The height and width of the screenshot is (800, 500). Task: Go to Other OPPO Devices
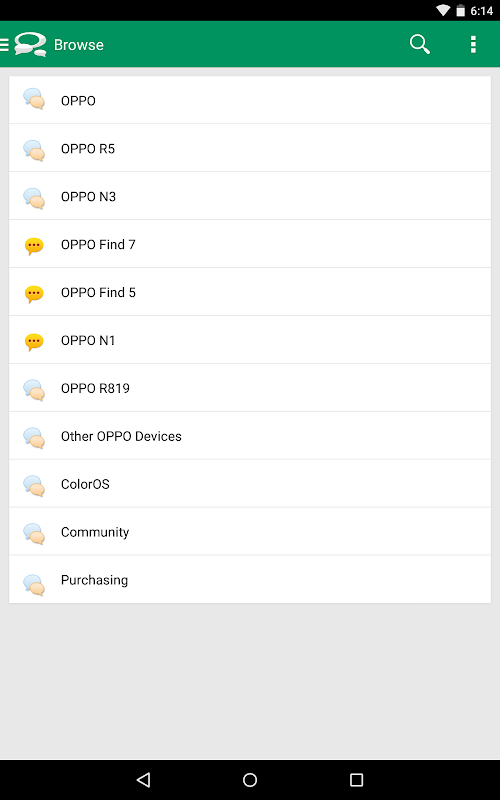coord(250,436)
